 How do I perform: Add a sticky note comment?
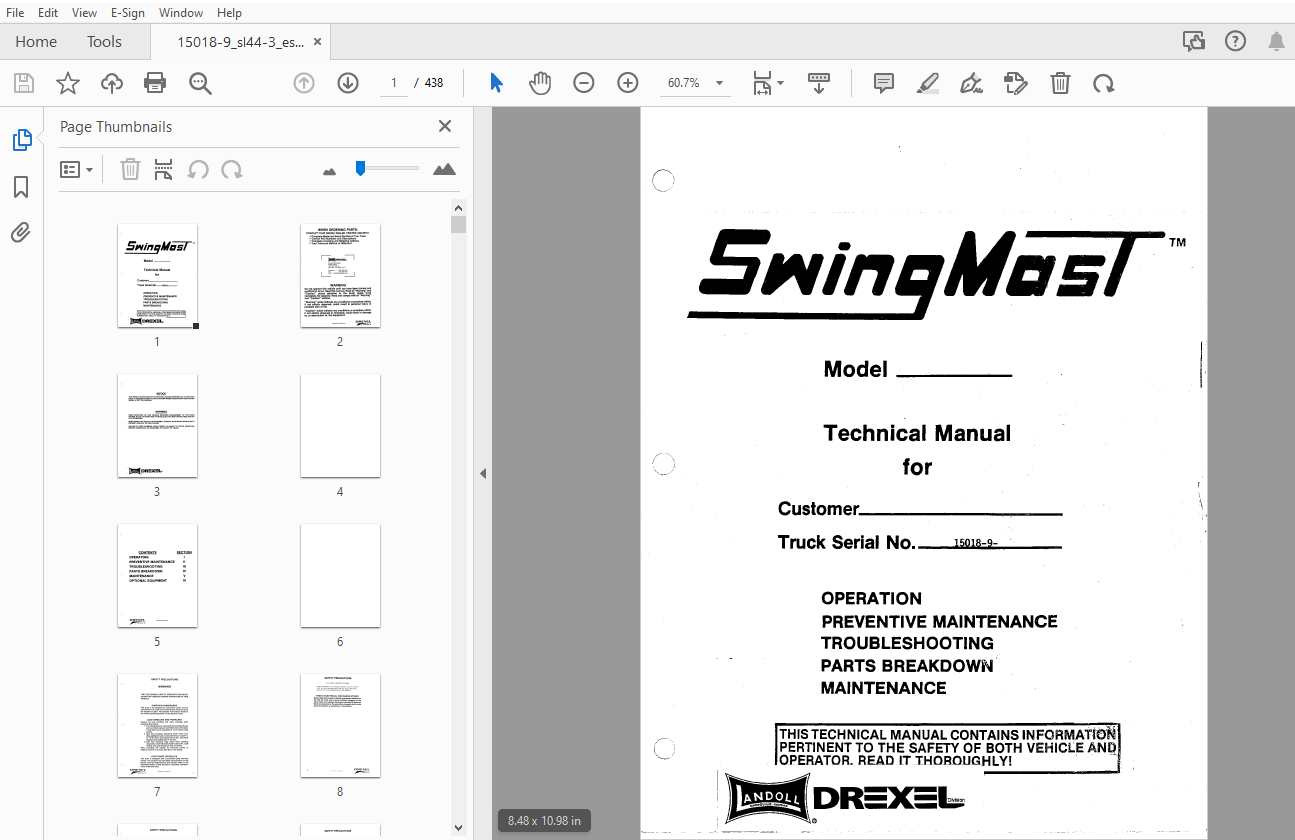(884, 83)
